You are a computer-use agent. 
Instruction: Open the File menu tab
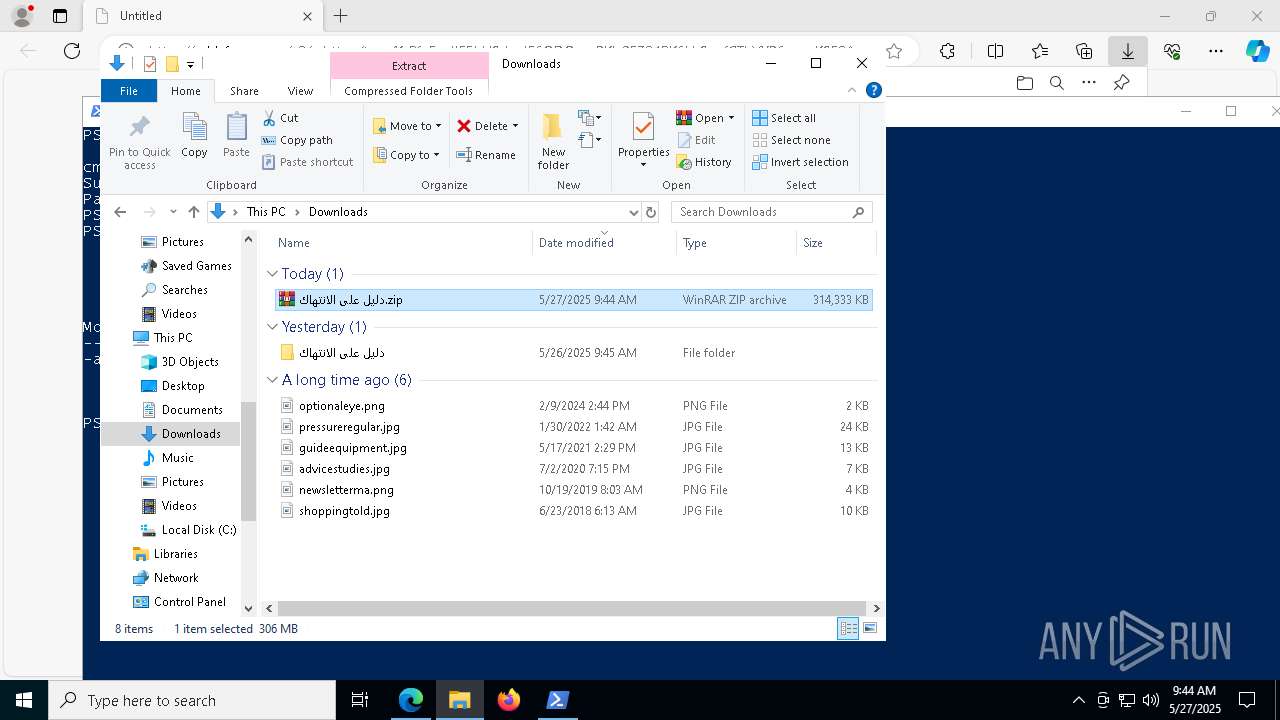click(129, 91)
